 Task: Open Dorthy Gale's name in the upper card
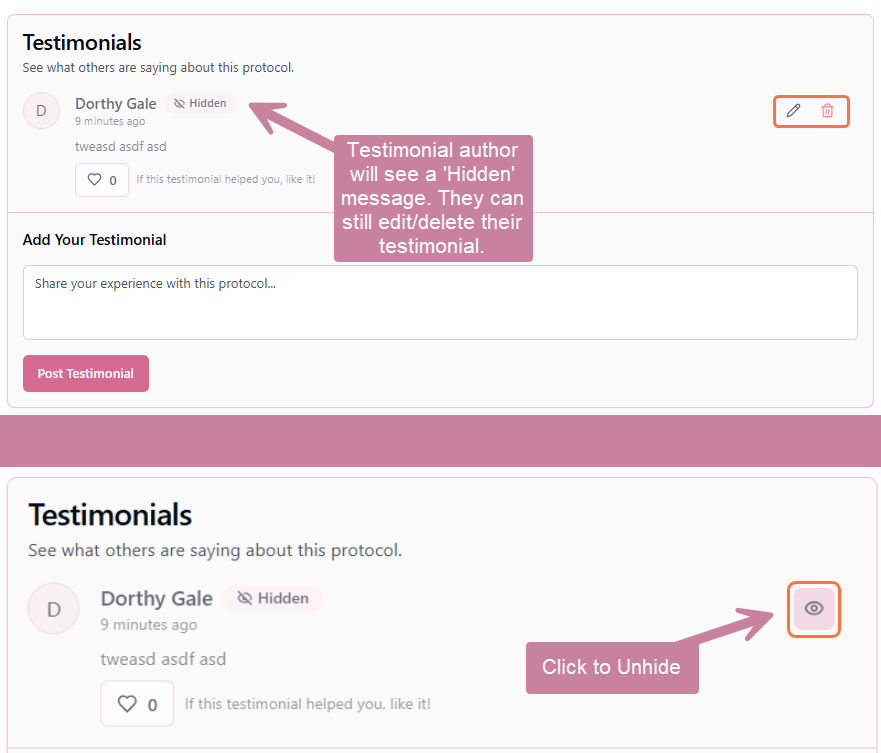click(115, 103)
